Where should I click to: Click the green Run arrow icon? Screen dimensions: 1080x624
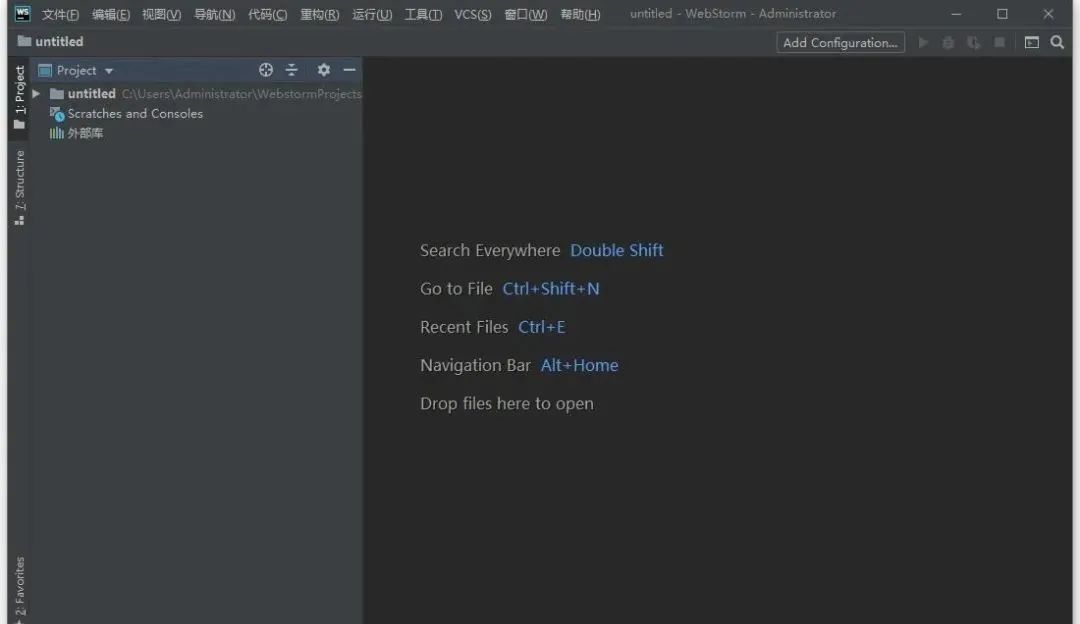point(923,42)
